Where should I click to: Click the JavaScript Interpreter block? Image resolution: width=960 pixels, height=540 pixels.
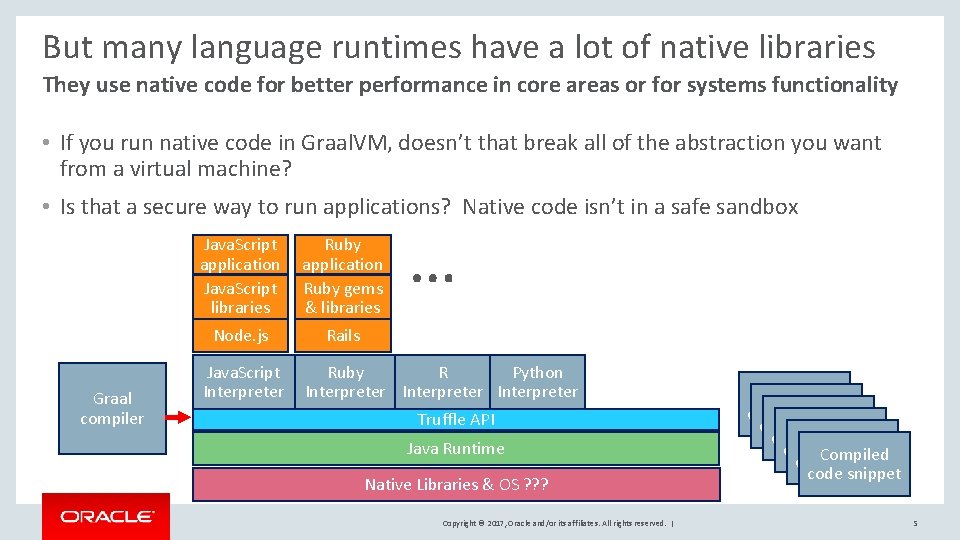click(x=243, y=381)
